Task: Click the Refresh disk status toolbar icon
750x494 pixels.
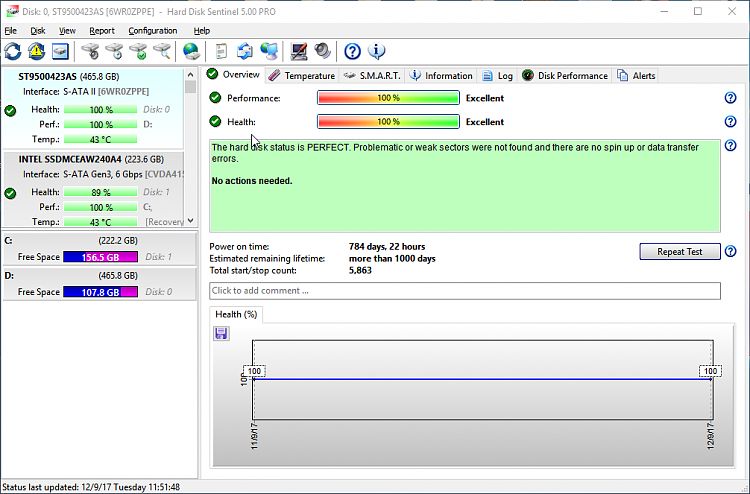Action: 13,51
